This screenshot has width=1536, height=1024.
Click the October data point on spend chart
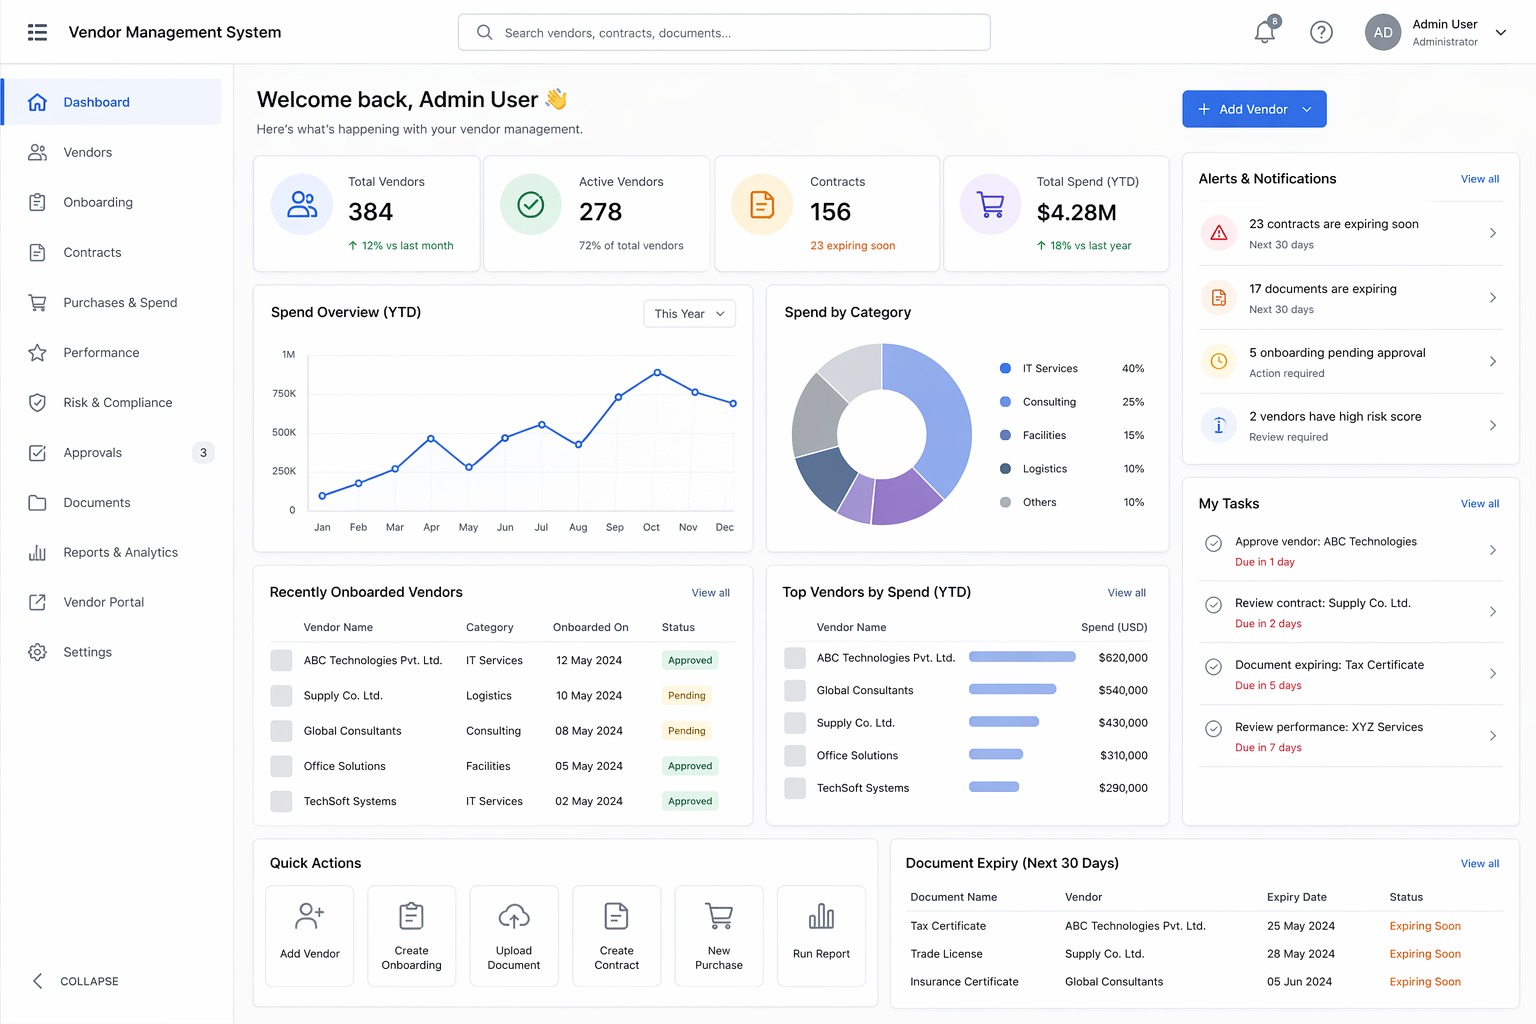pyautogui.click(x=657, y=372)
